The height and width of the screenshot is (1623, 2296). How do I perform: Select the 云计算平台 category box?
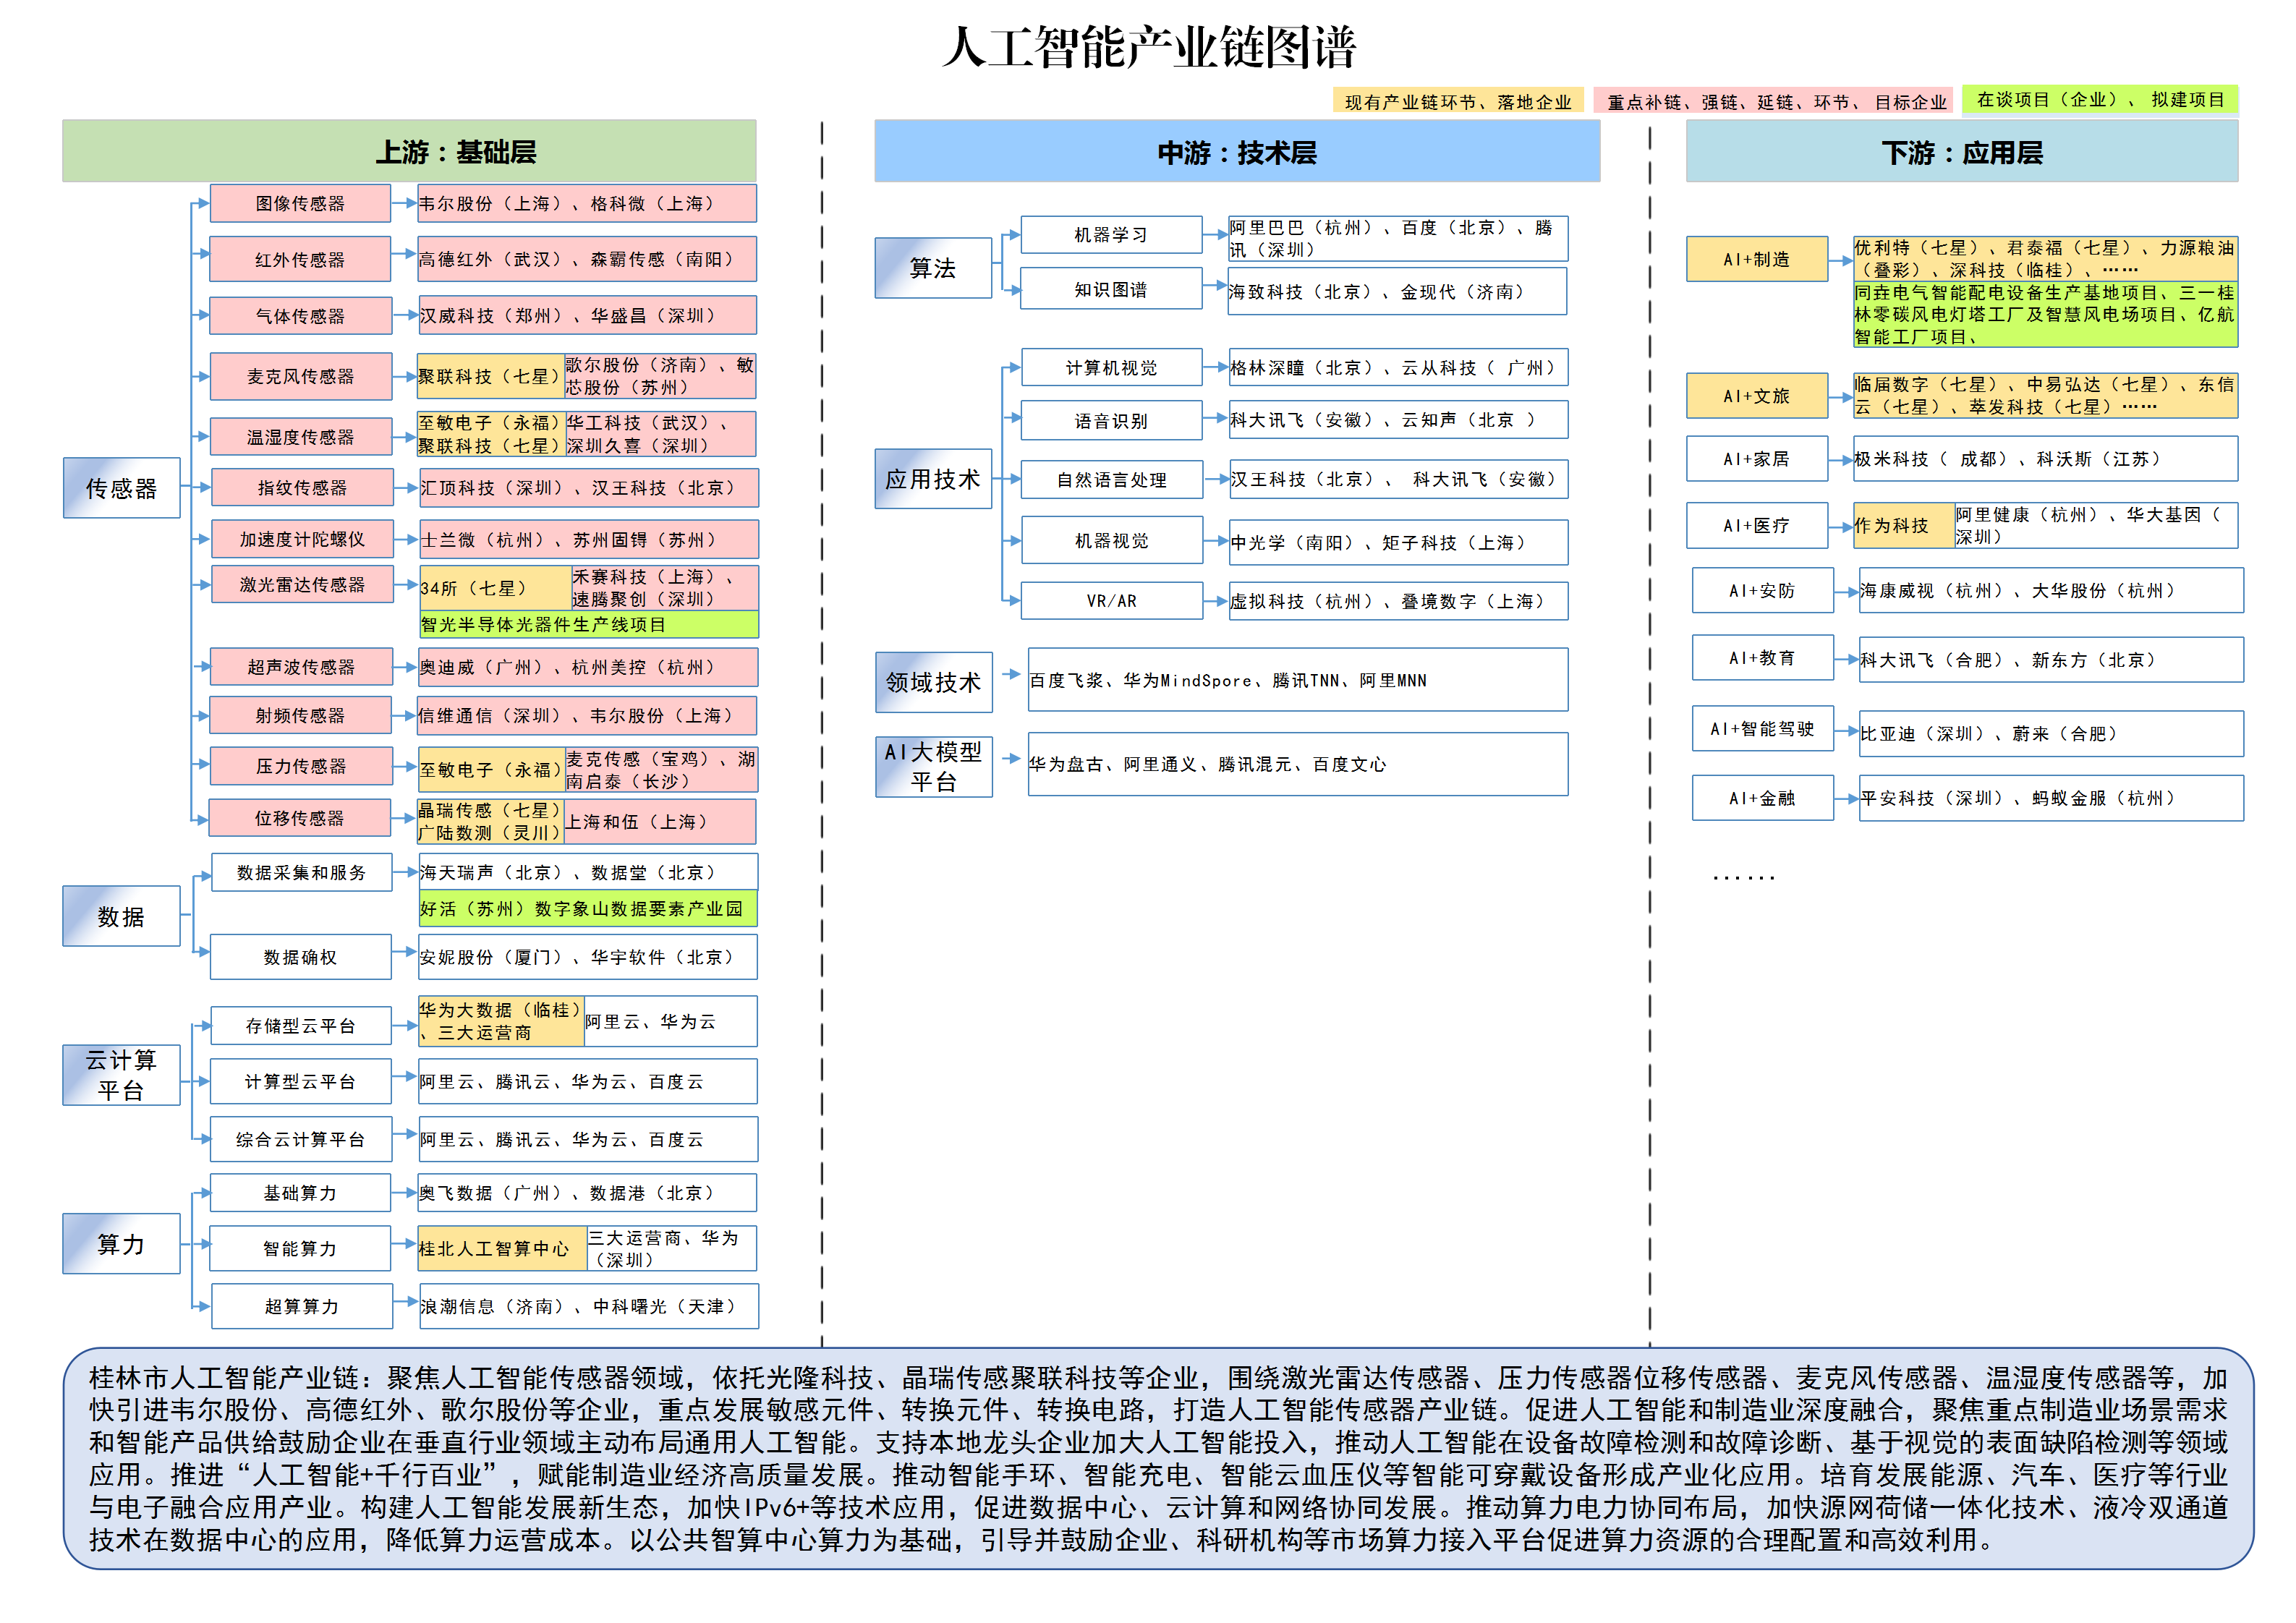(x=121, y=1075)
